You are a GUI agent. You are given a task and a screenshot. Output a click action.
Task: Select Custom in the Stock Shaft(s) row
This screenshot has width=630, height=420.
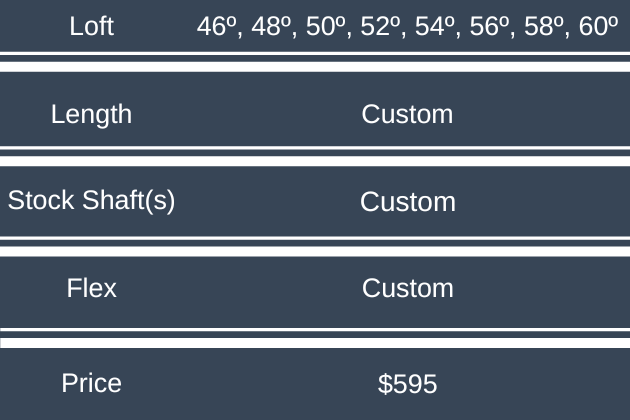(407, 202)
